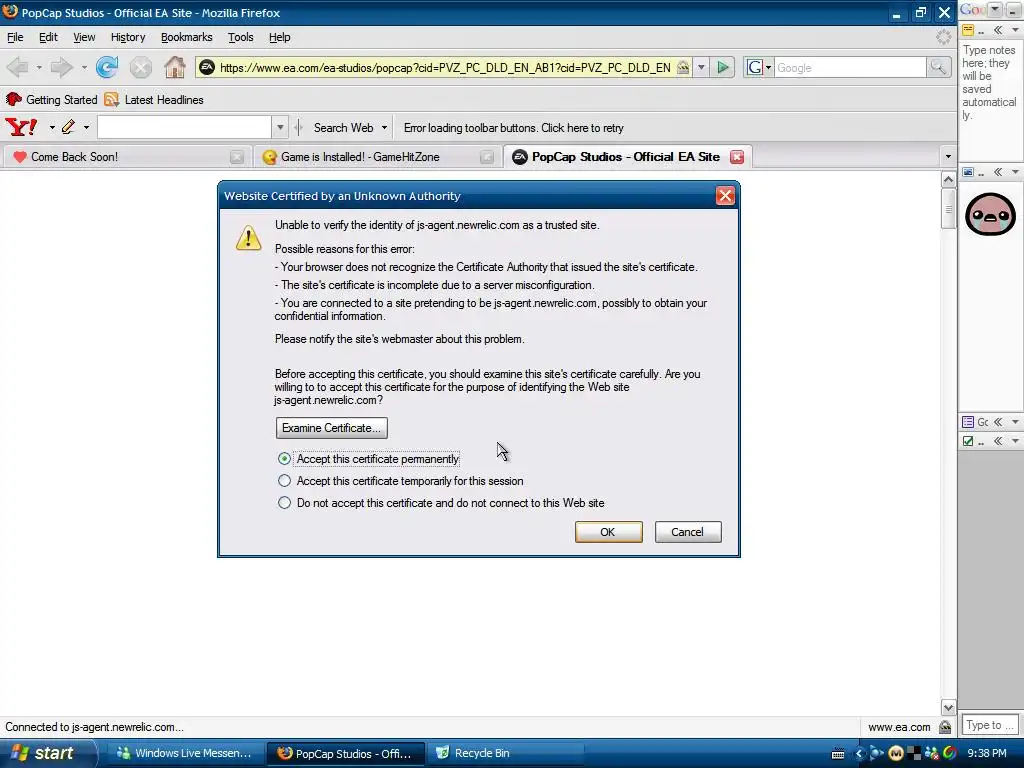
Task: Open the list all tabs dropdown
Action: coord(948,156)
